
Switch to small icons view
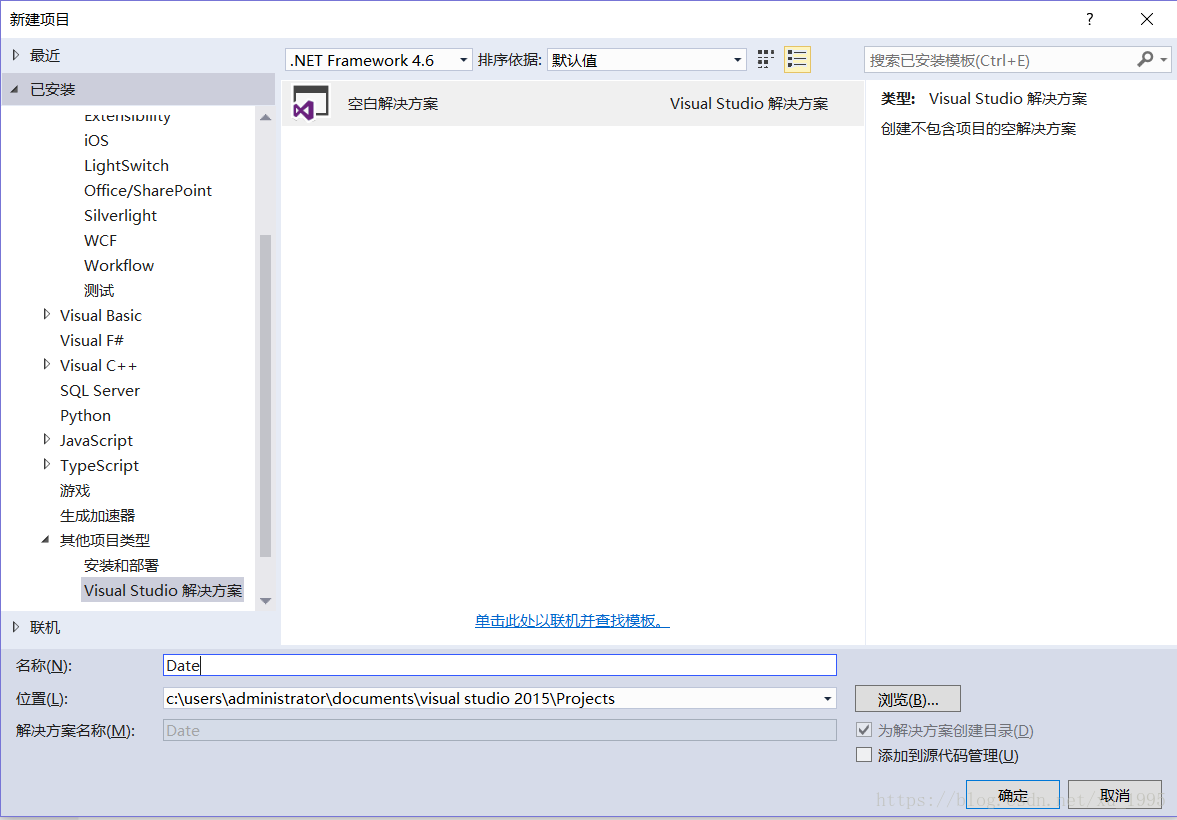click(x=765, y=59)
